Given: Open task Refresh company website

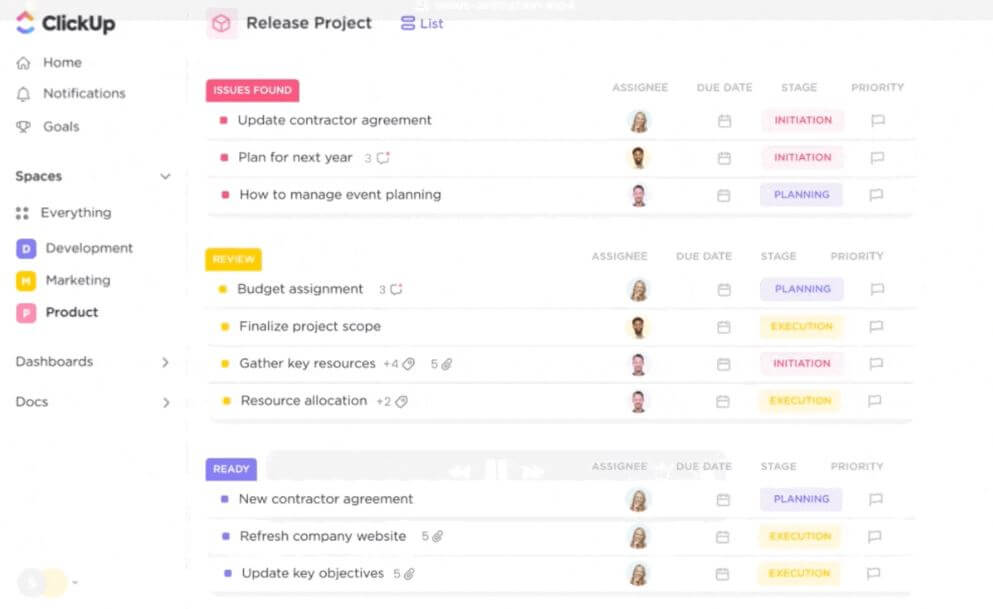Looking at the screenshot, I should (x=322, y=536).
